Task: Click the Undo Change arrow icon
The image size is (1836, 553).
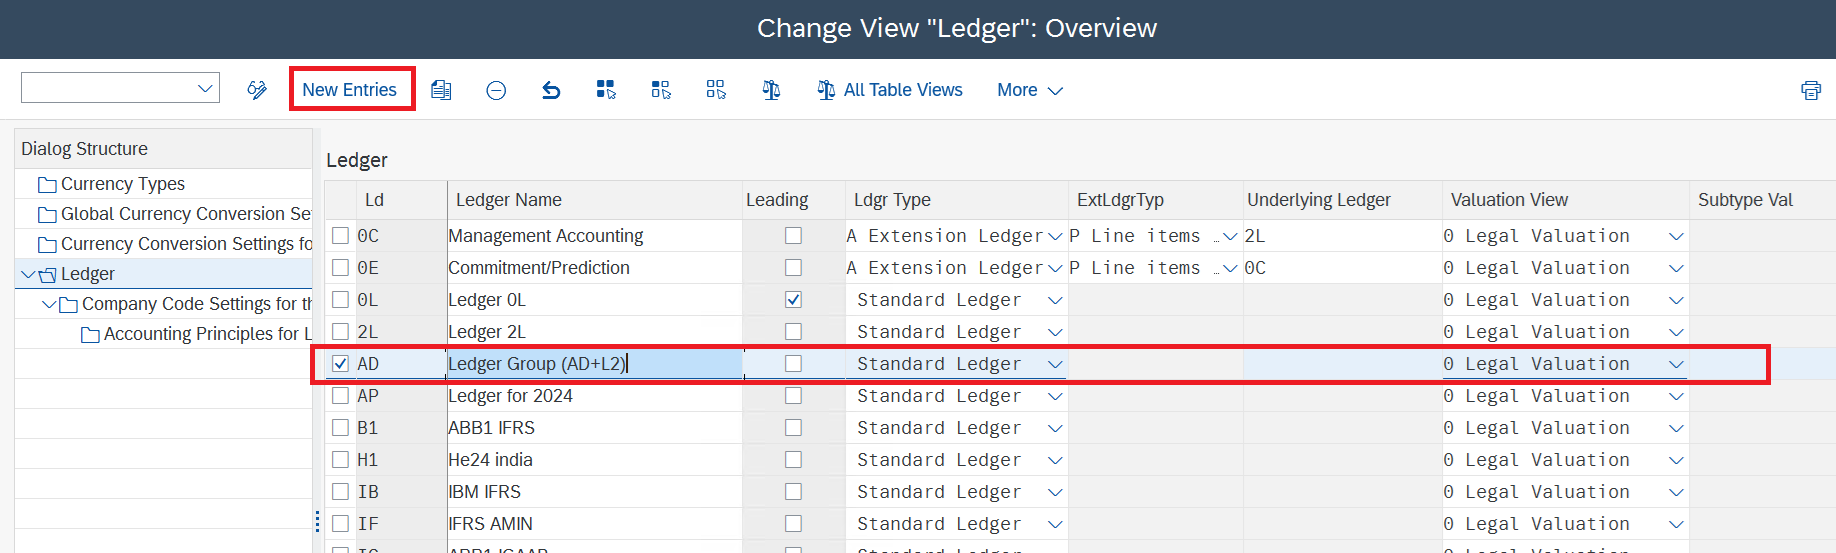Action: pyautogui.click(x=551, y=90)
